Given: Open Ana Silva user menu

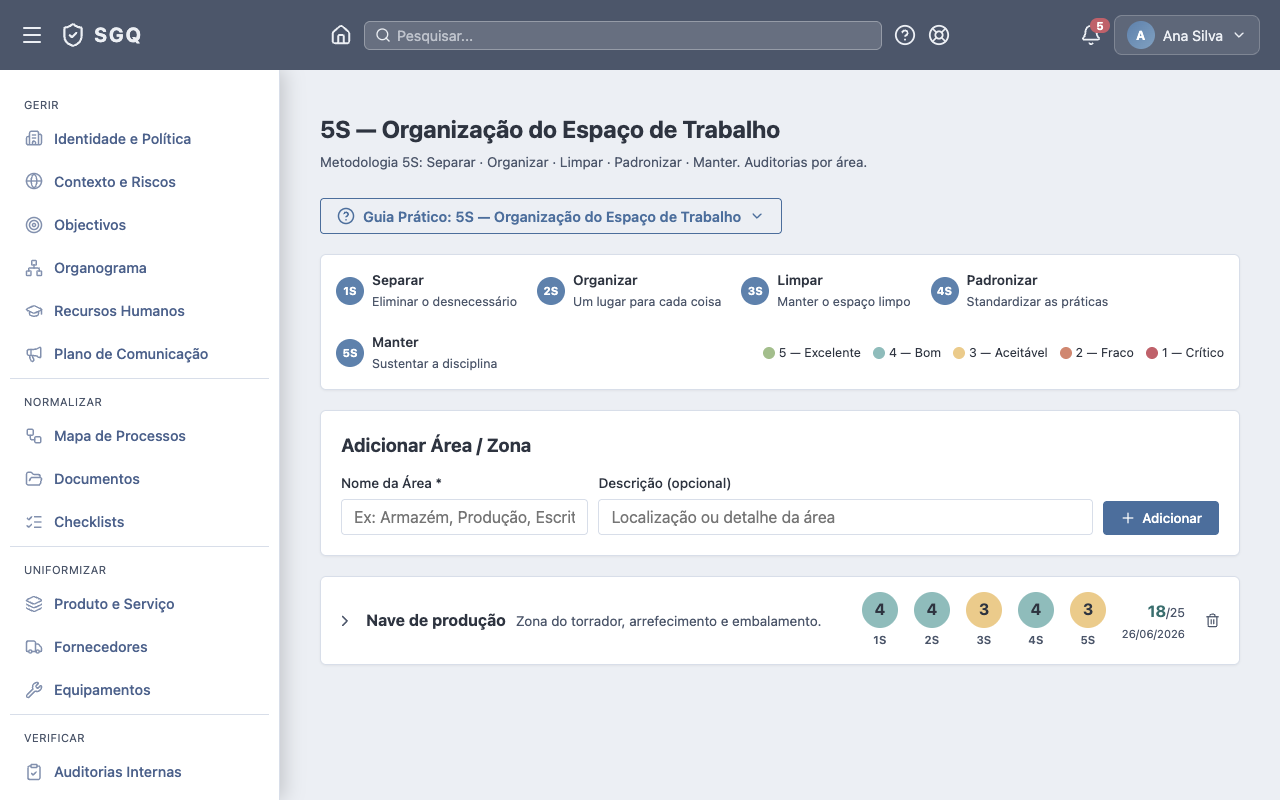Looking at the screenshot, I should pos(1187,35).
